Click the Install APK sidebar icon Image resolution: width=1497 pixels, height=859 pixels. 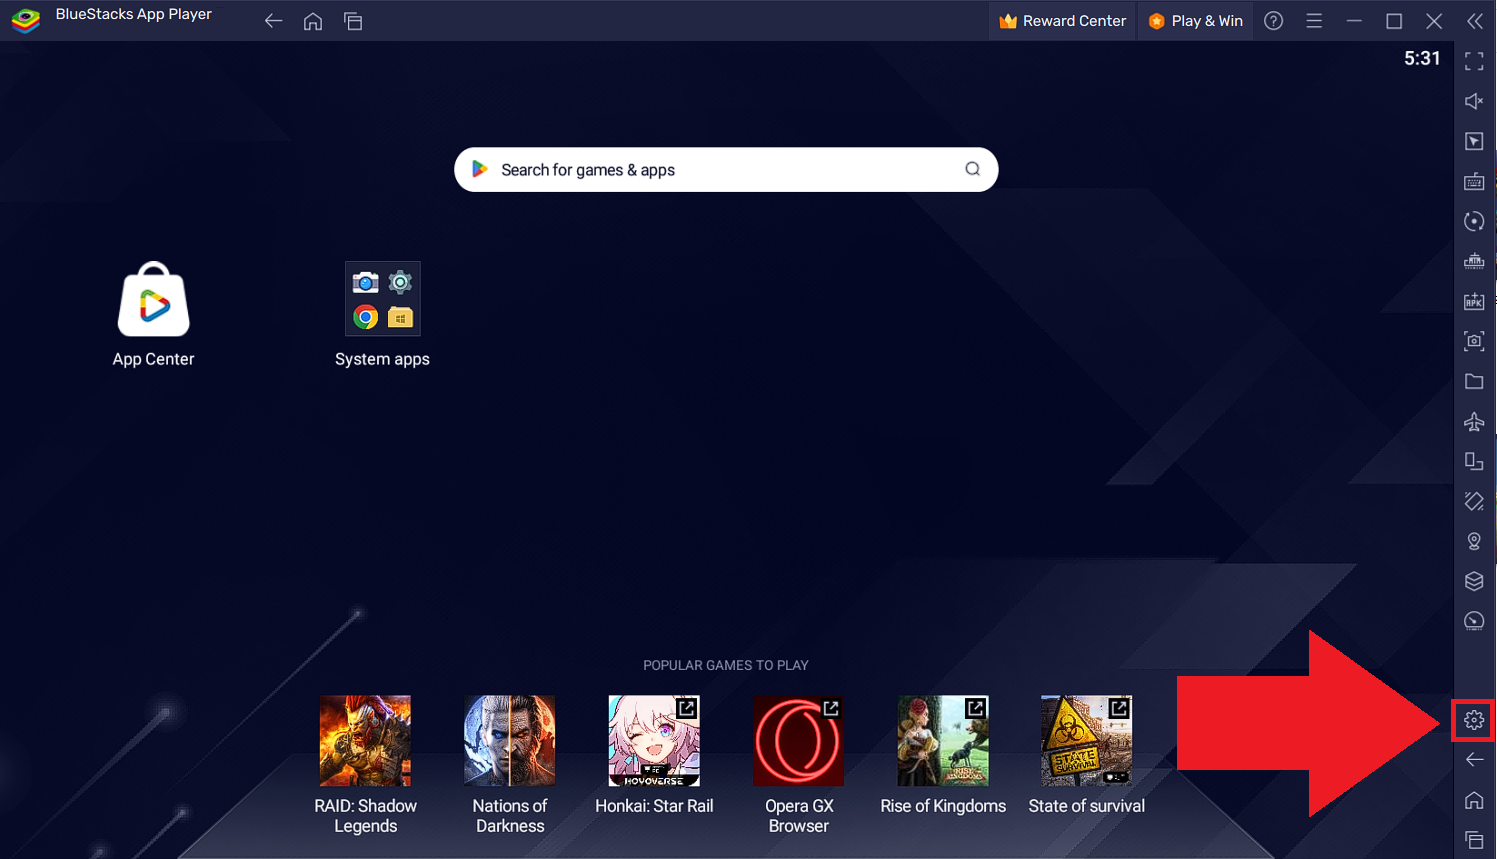click(1473, 301)
